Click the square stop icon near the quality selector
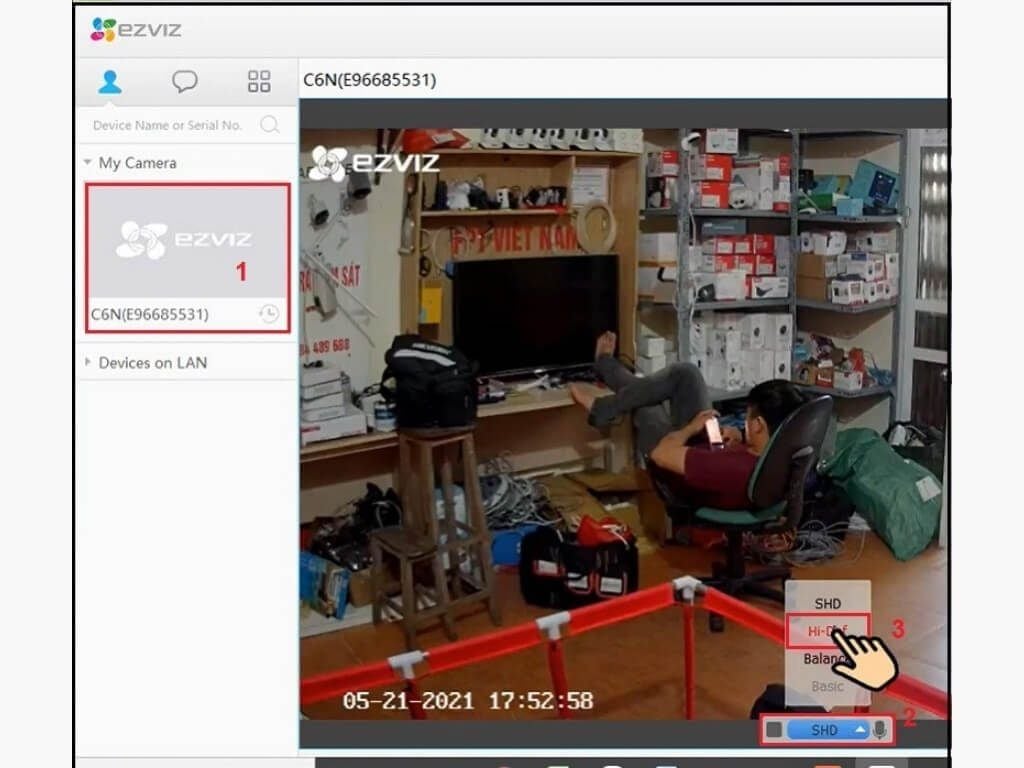Image resolution: width=1024 pixels, height=768 pixels. point(774,729)
